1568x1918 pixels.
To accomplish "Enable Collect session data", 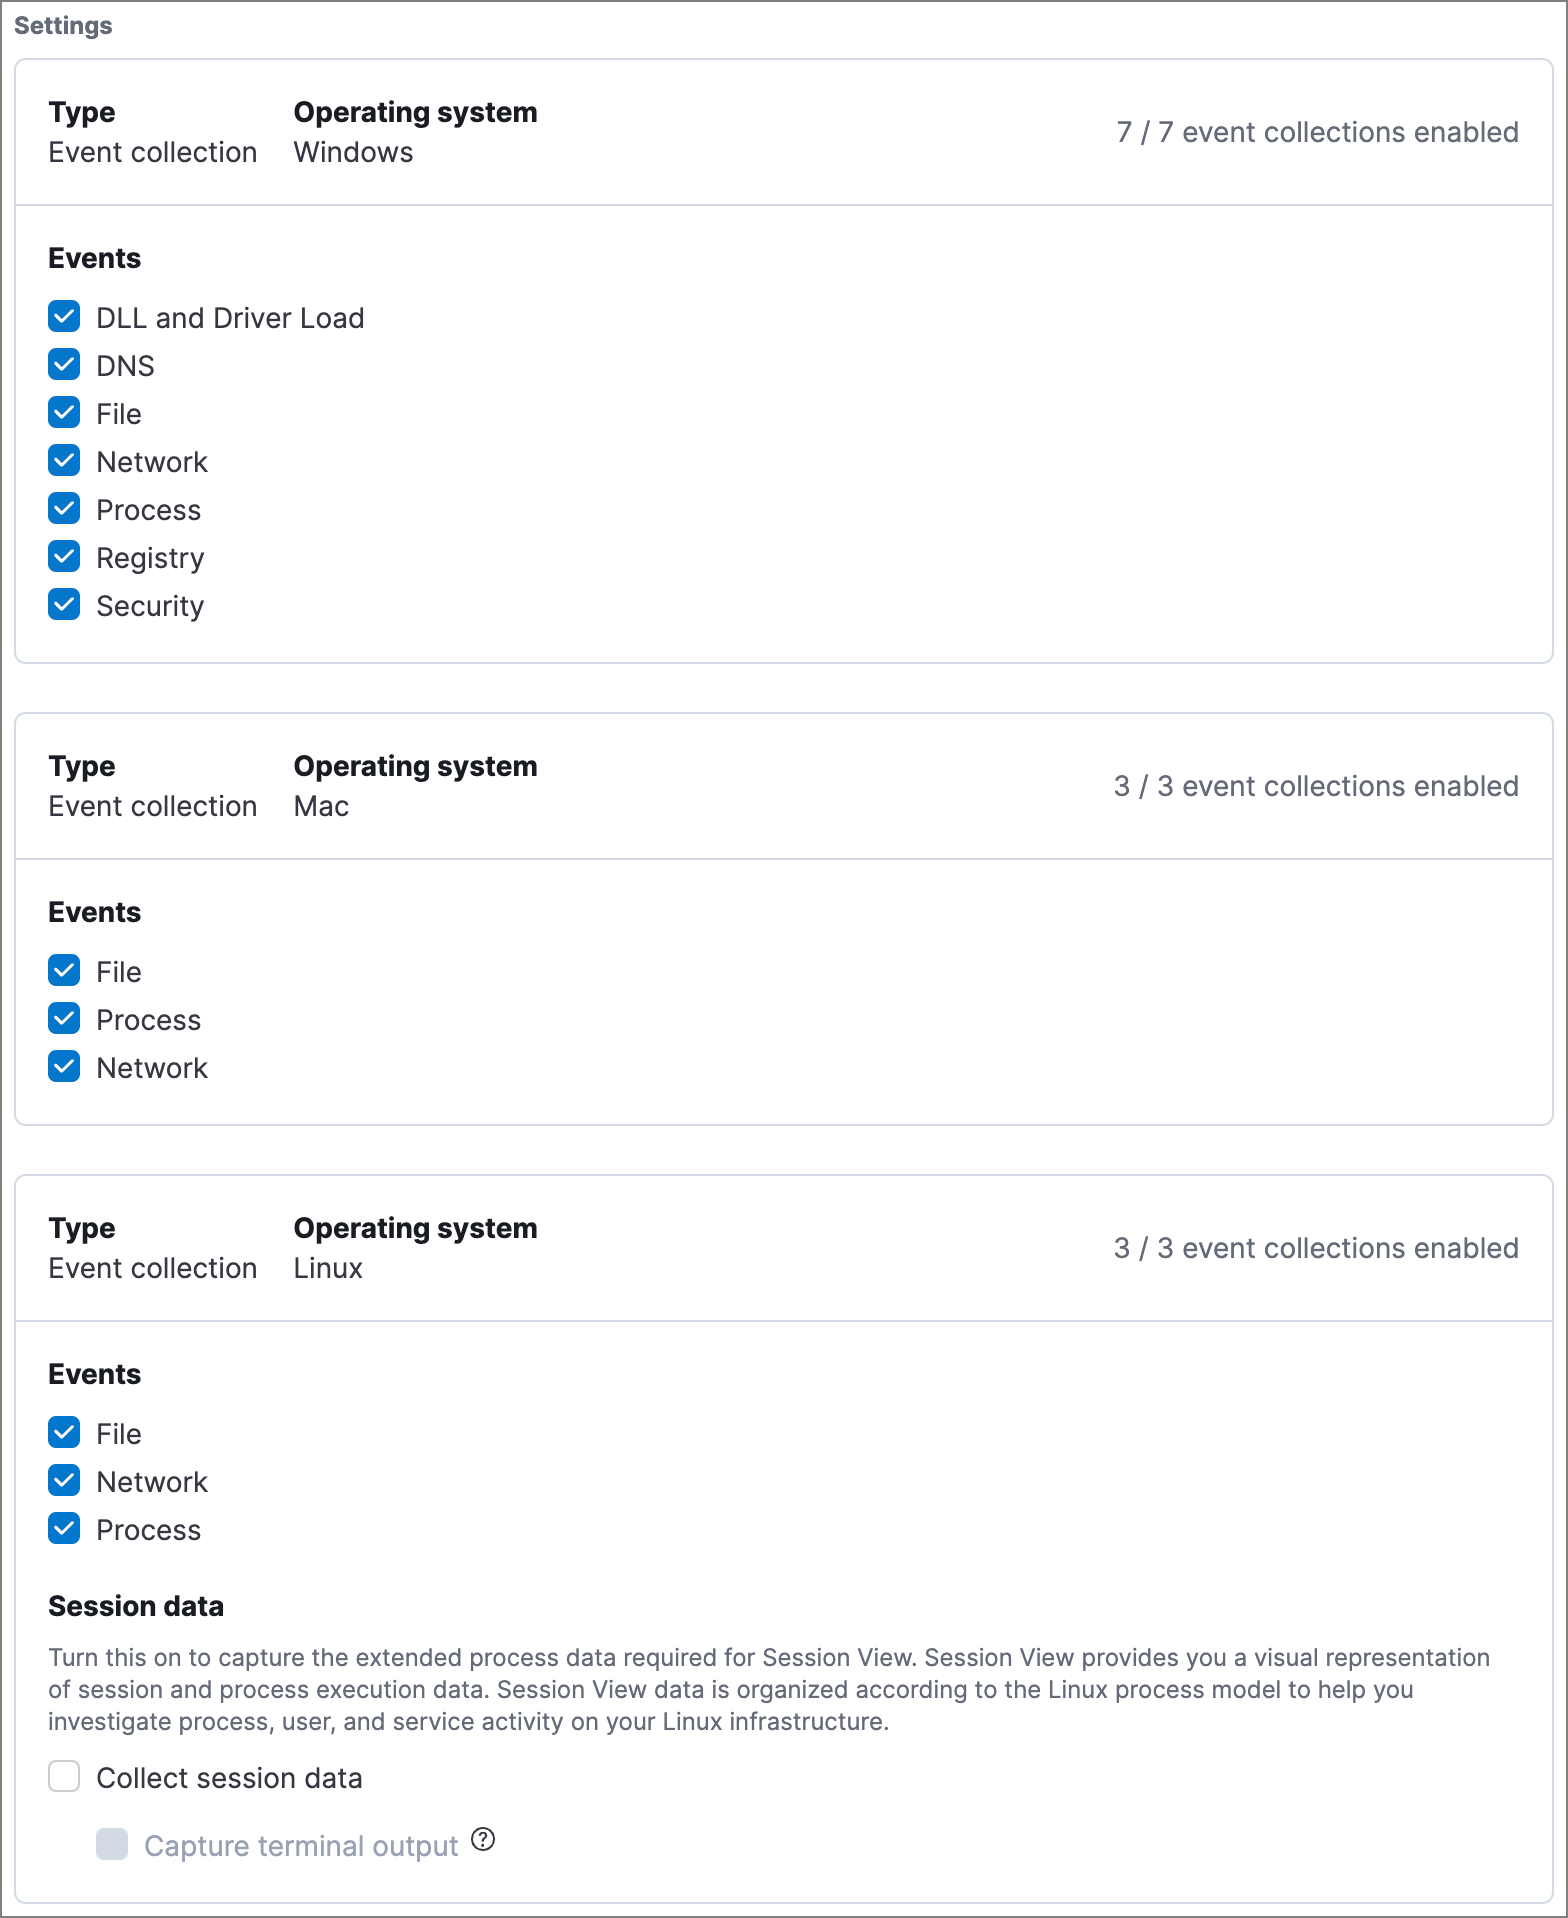I will click(x=64, y=1777).
